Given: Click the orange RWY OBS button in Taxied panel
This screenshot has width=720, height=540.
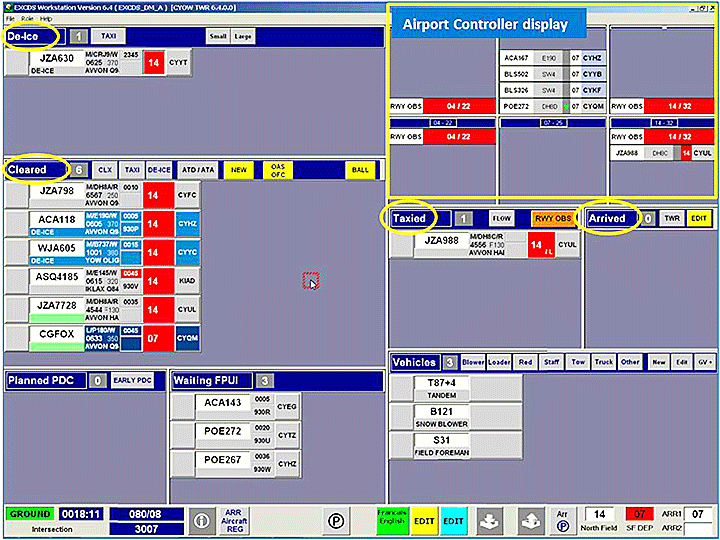Looking at the screenshot, I should [x=552, y=218].
